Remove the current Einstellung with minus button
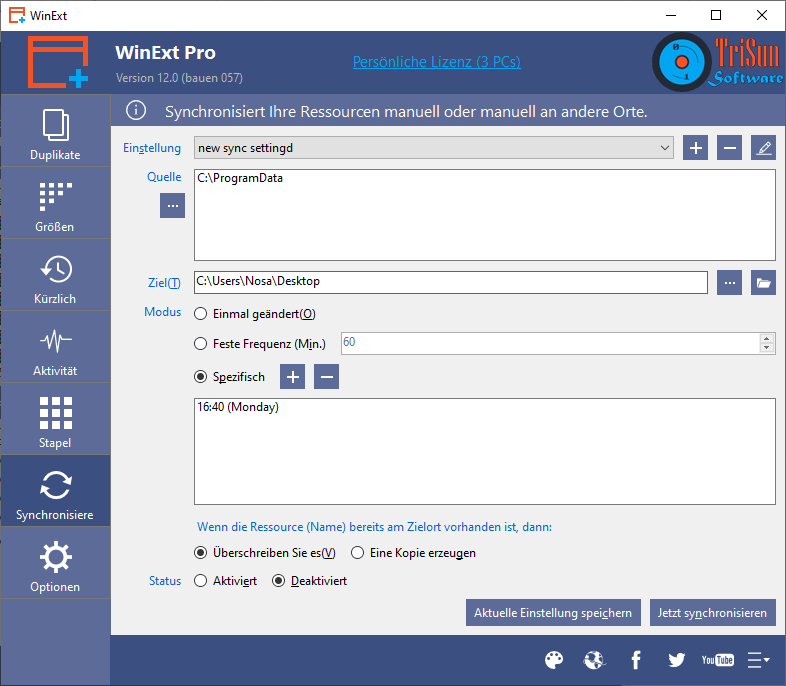This screenshot has height=686, width=786. click(x=729, y=148)
